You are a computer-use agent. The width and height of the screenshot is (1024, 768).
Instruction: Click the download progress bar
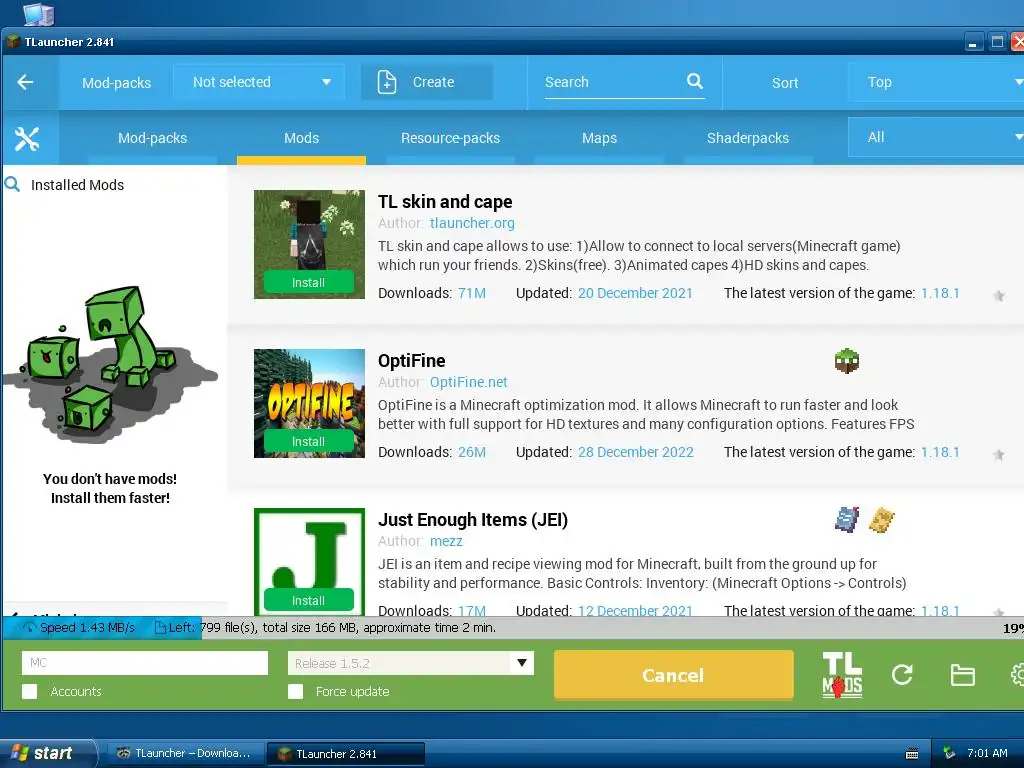click(513, 628)
